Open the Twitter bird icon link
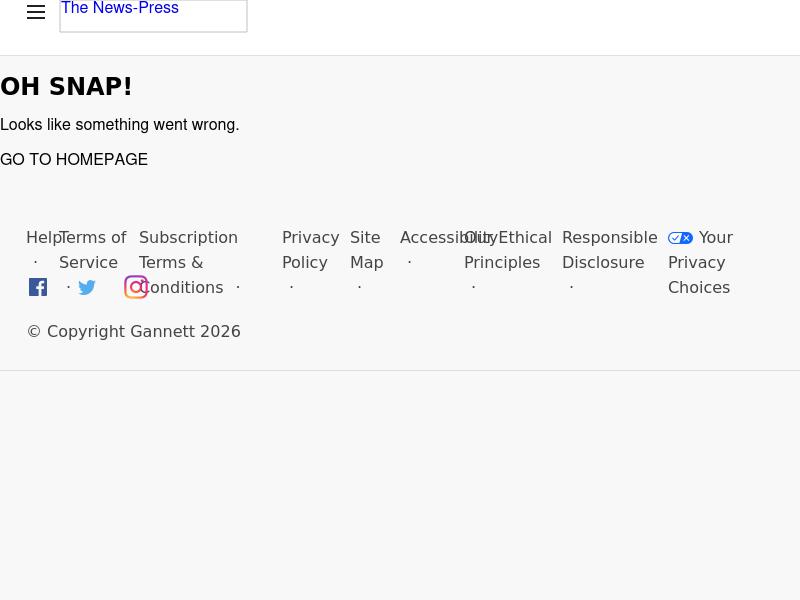Viewport: 800px width, 600px height. (87, 288)
